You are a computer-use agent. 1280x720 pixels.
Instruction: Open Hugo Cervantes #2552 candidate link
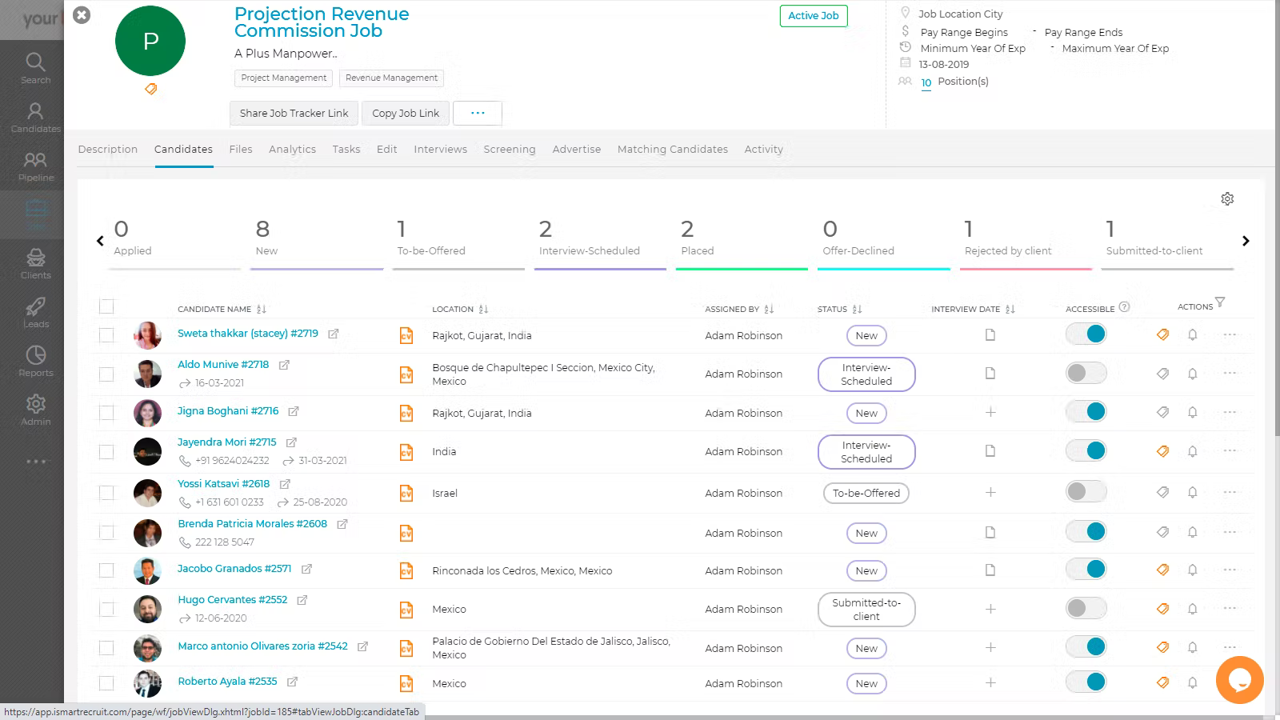tap(232, 600)
